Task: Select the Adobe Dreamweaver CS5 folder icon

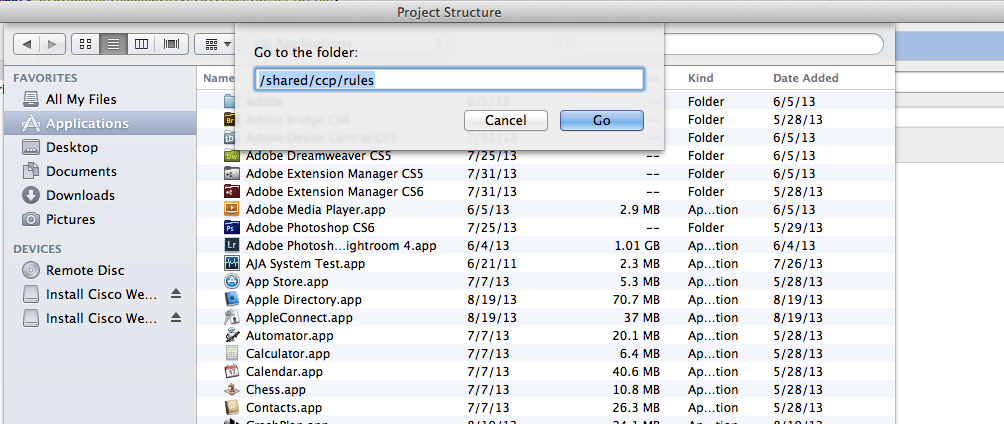Action: pyautogui.click(x=231, y=156)
